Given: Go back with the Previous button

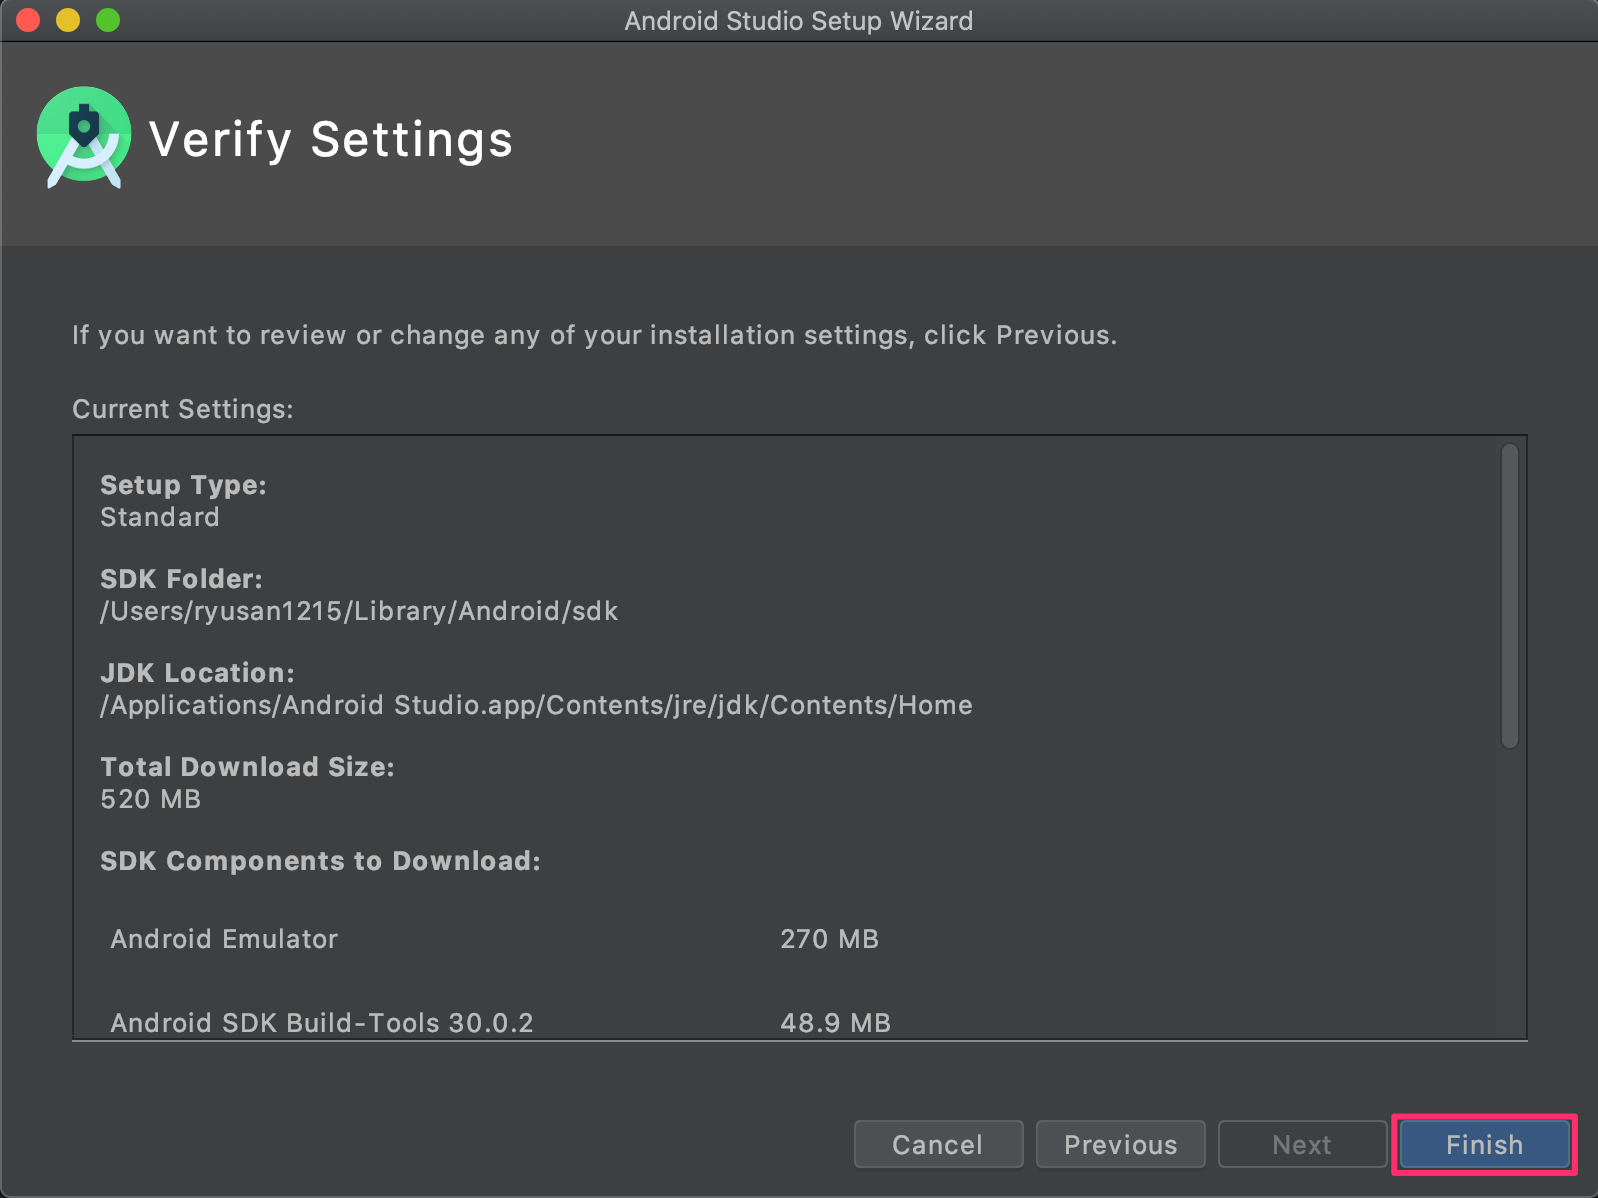Looking at the screenshot, I should [x=1120, y=1144].
